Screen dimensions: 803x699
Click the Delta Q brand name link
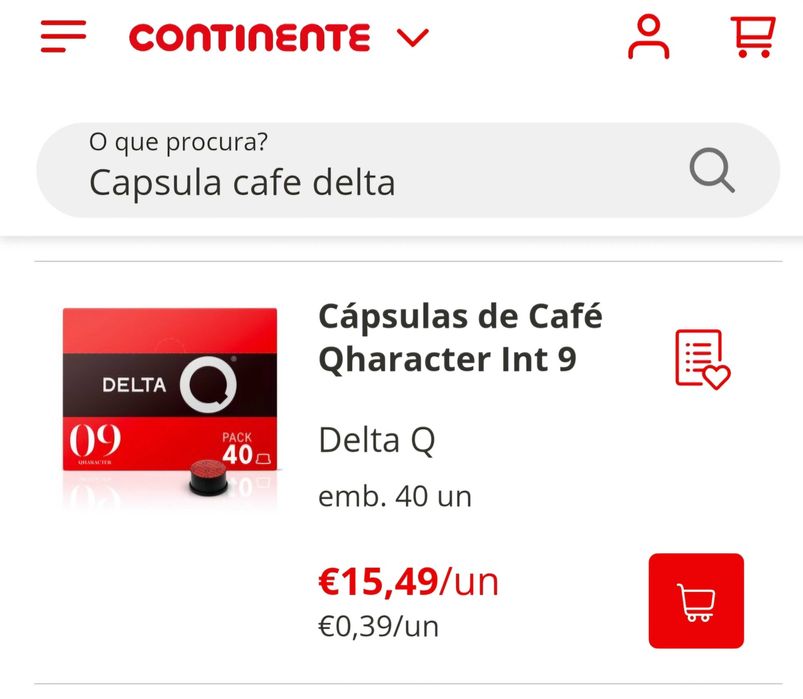[x=376, y=441]
